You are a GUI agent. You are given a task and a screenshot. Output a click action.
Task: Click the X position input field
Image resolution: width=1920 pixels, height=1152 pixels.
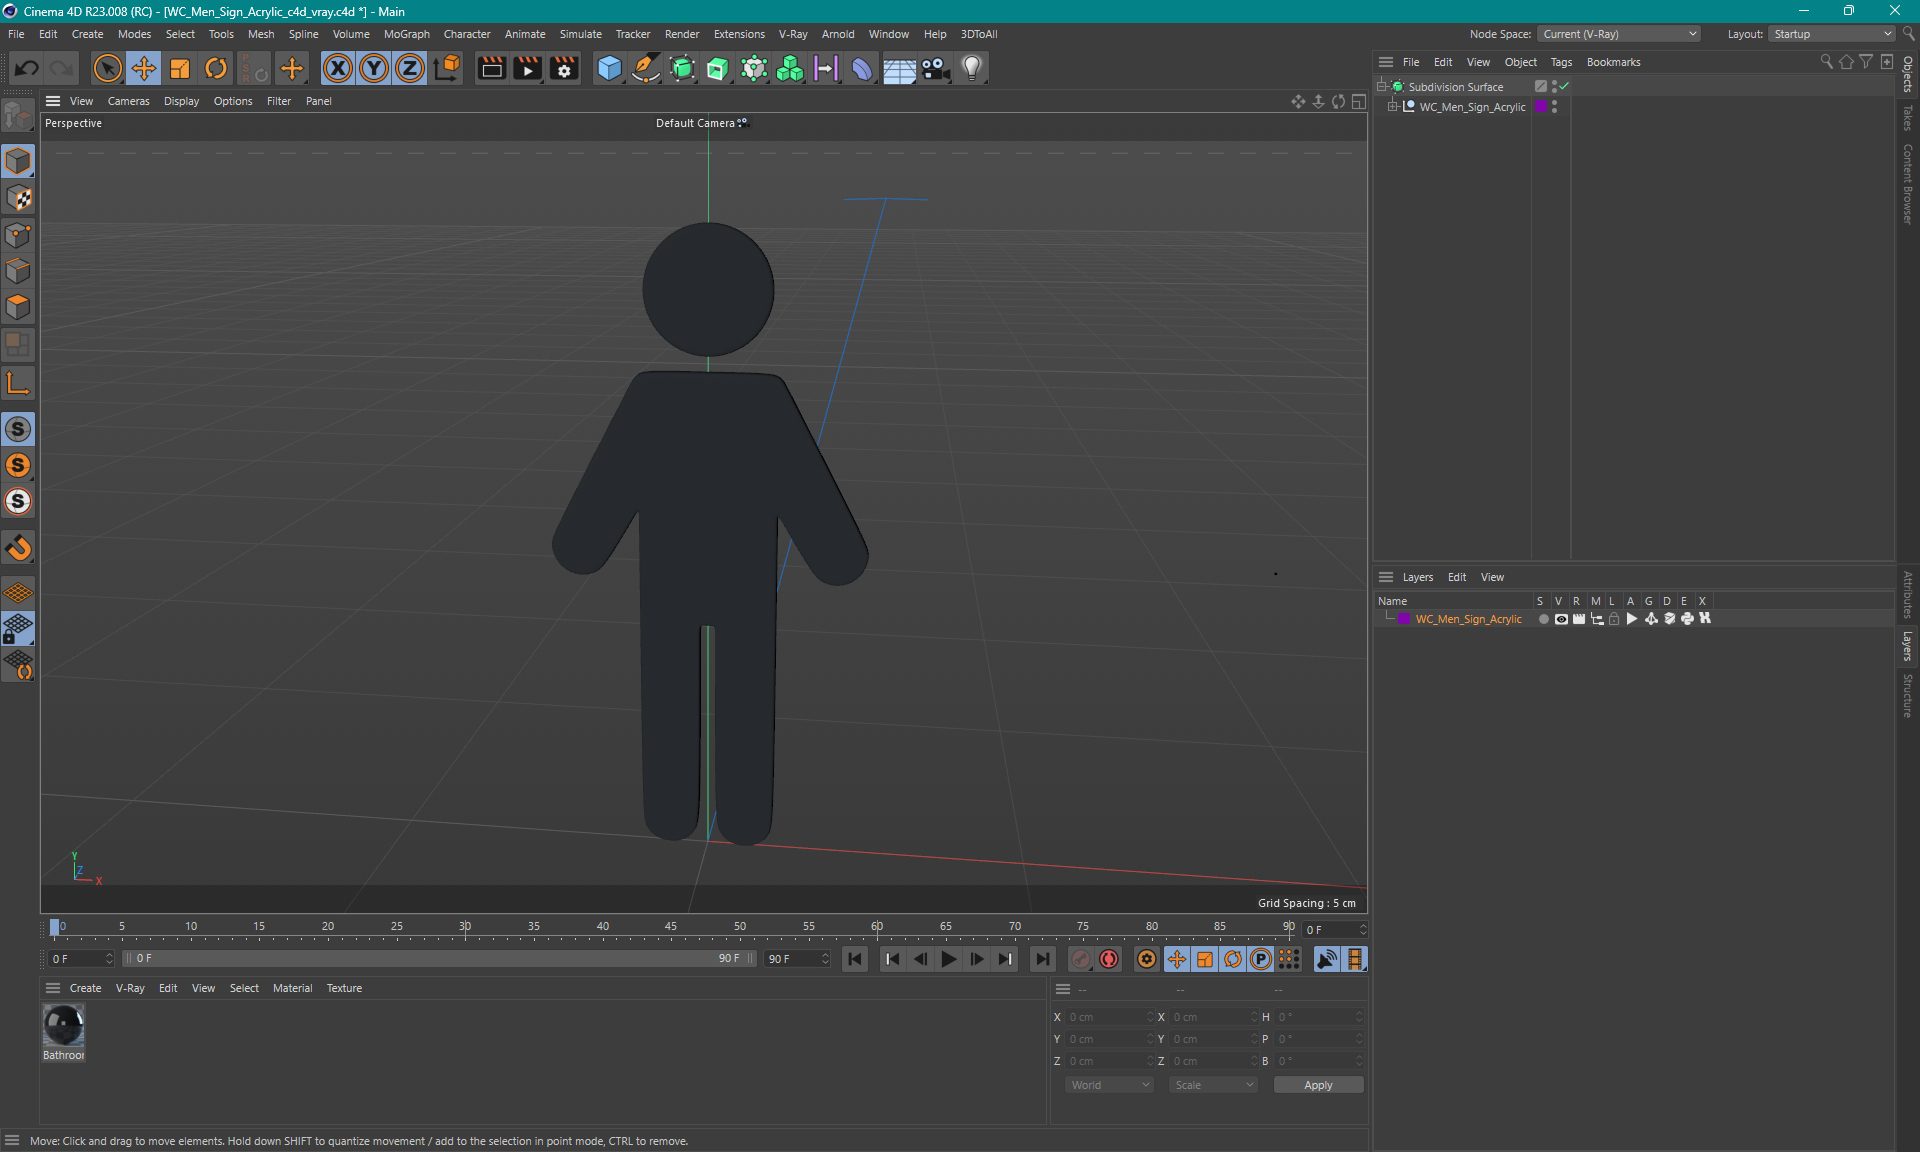click(1108, 1017)
